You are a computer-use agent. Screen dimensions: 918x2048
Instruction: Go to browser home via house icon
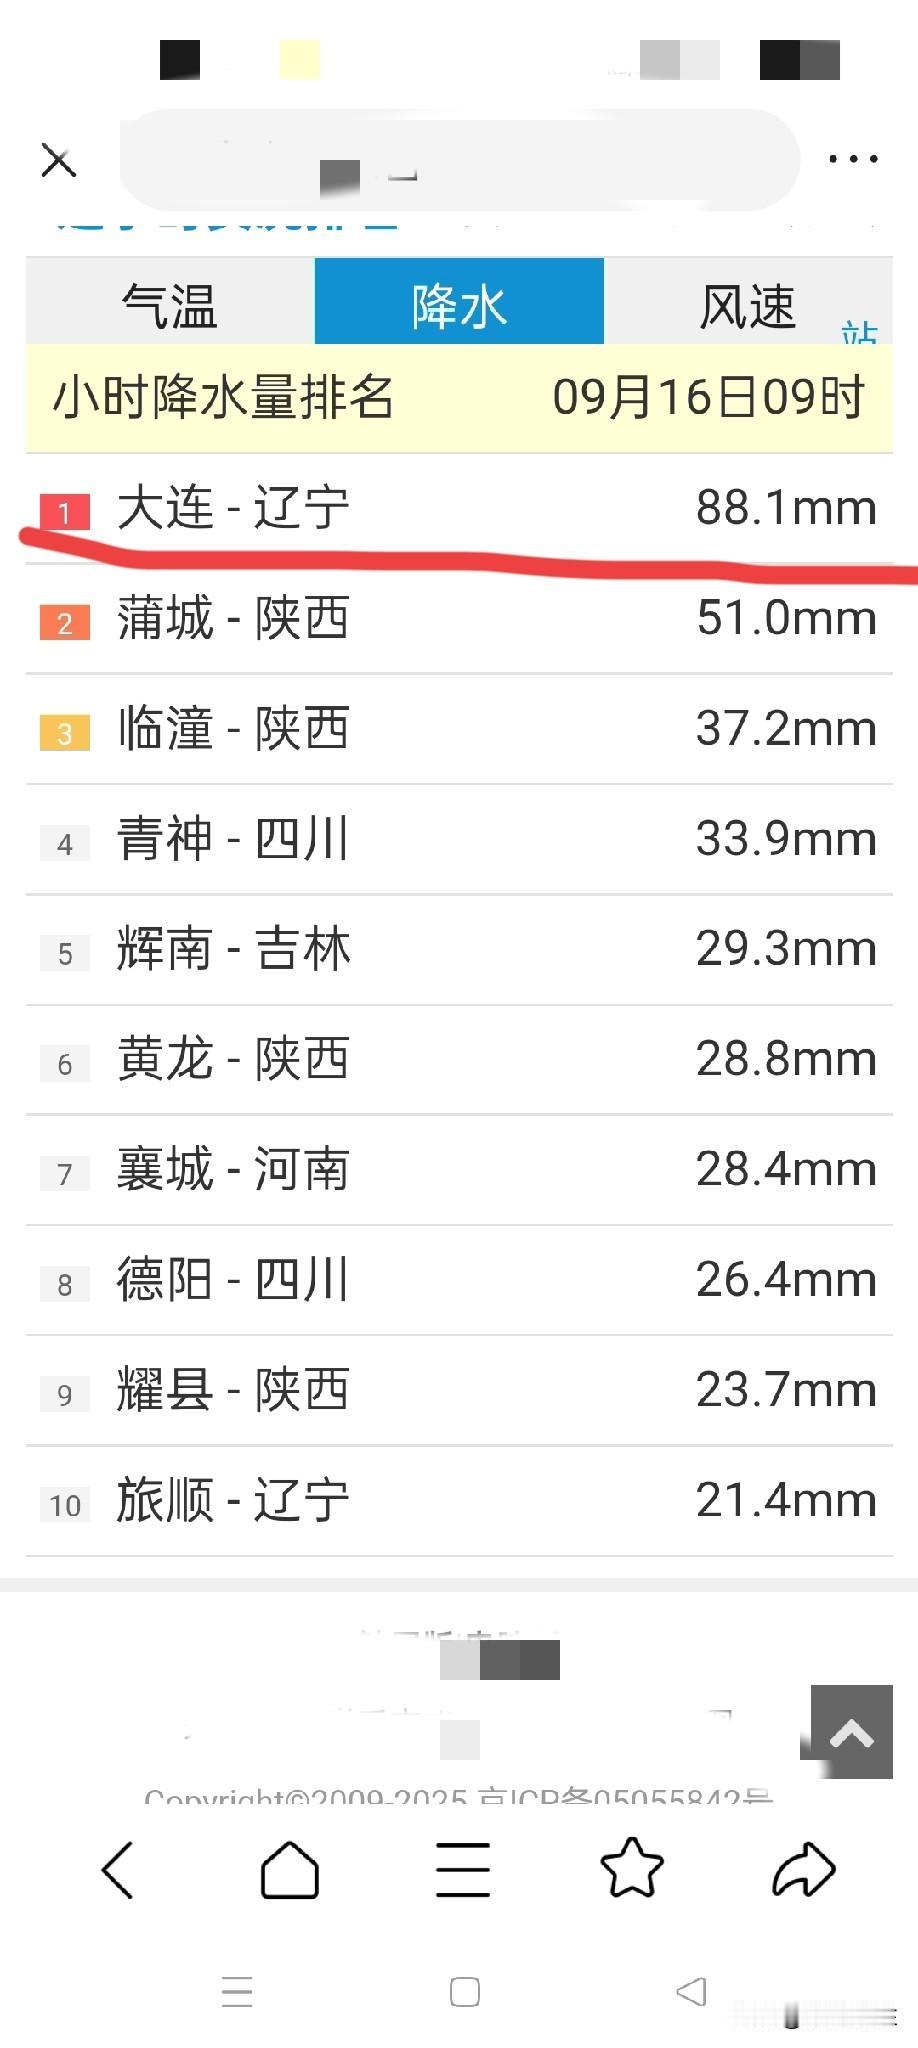[x=290, y=1869]
